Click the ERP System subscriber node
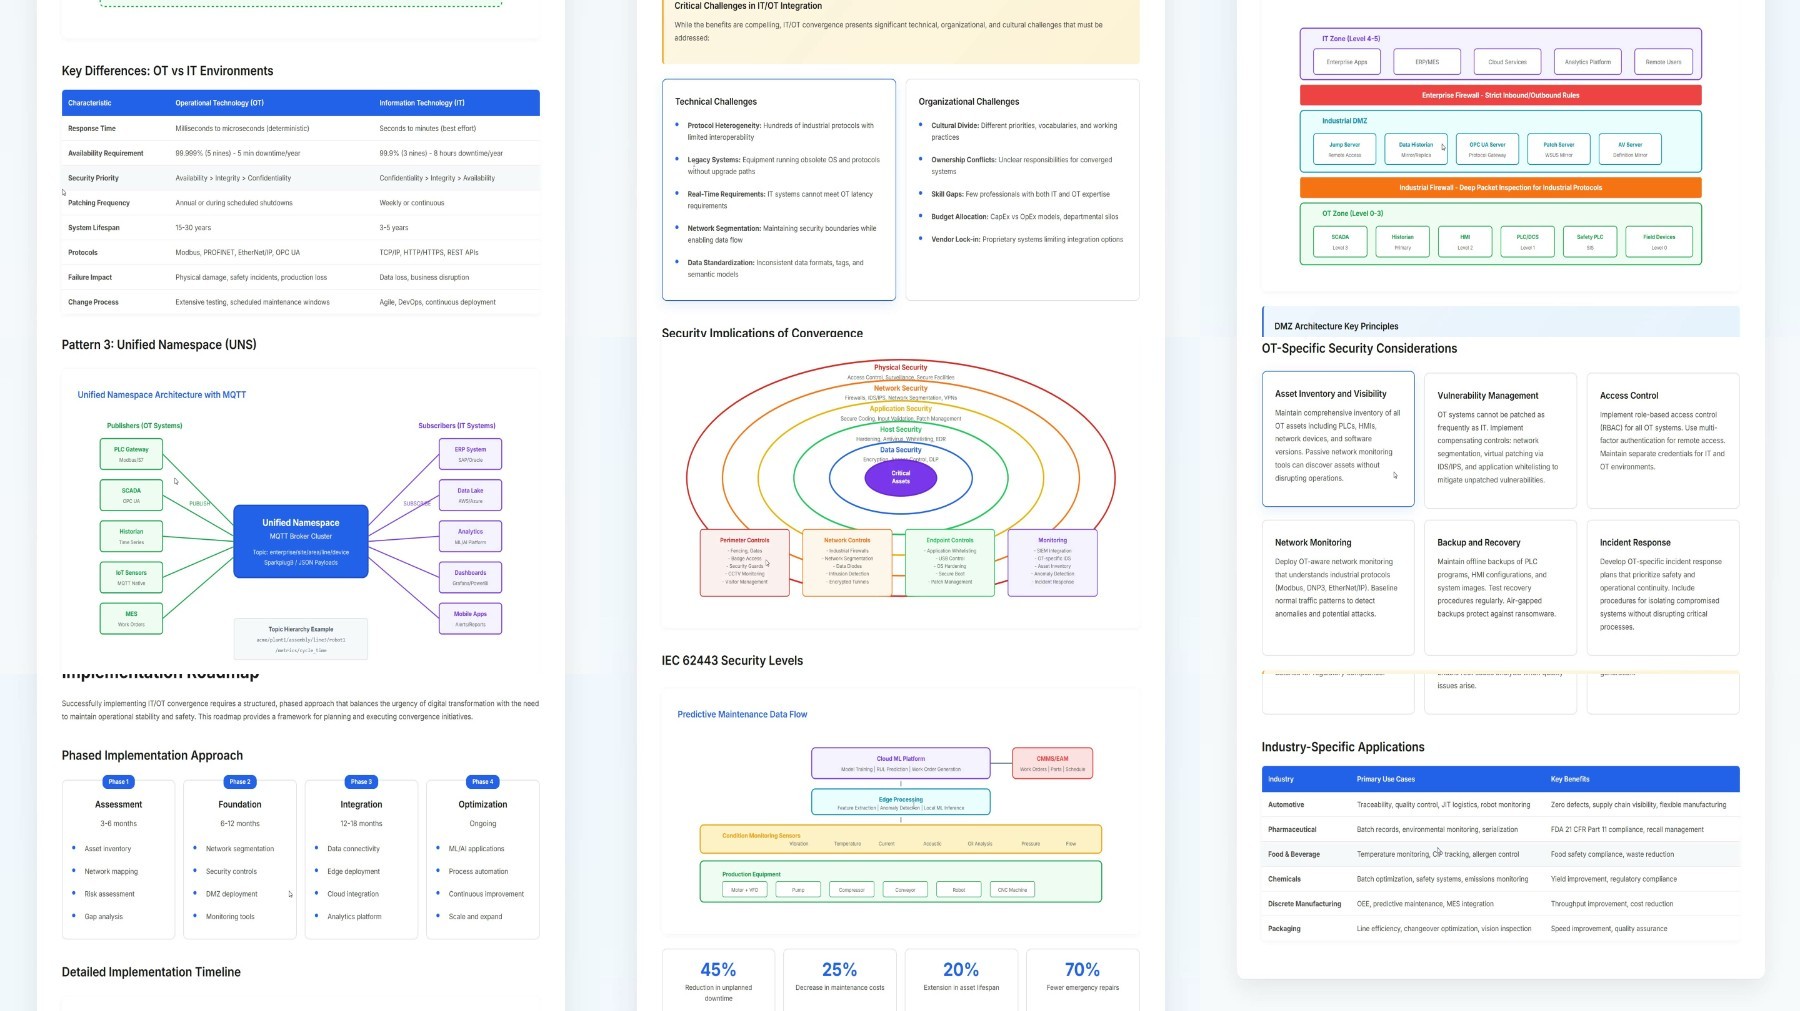 470,454
